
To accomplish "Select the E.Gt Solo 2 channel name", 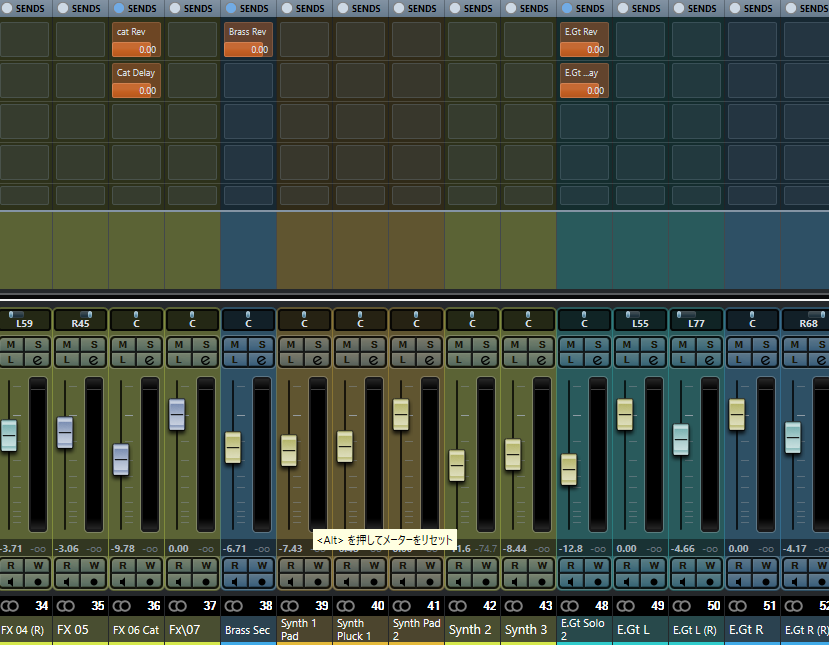I will point(585,630).
